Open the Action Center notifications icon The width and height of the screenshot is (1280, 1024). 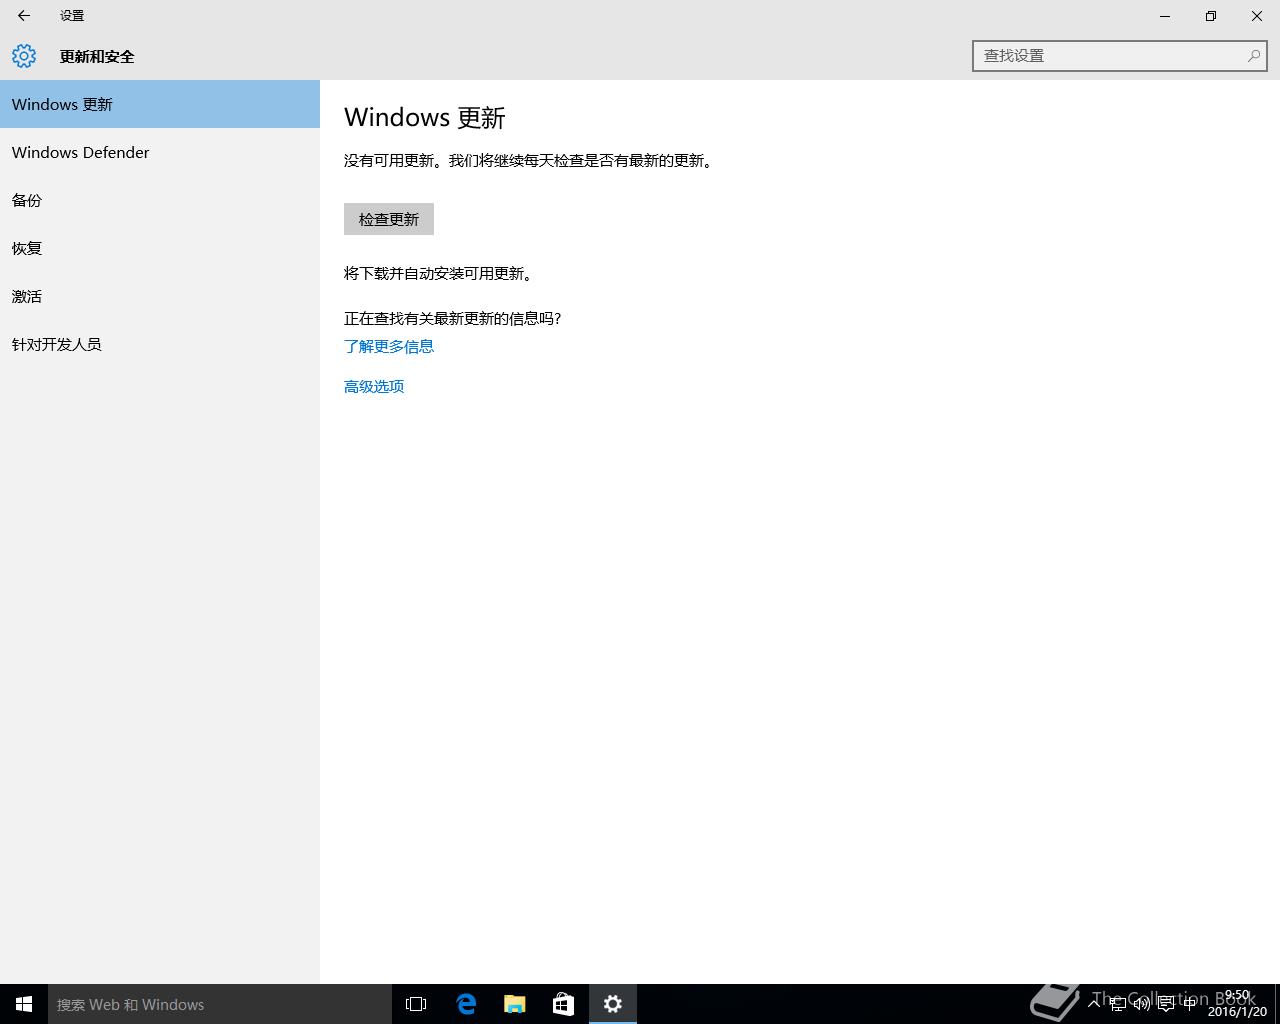tap(1166, 1004)
